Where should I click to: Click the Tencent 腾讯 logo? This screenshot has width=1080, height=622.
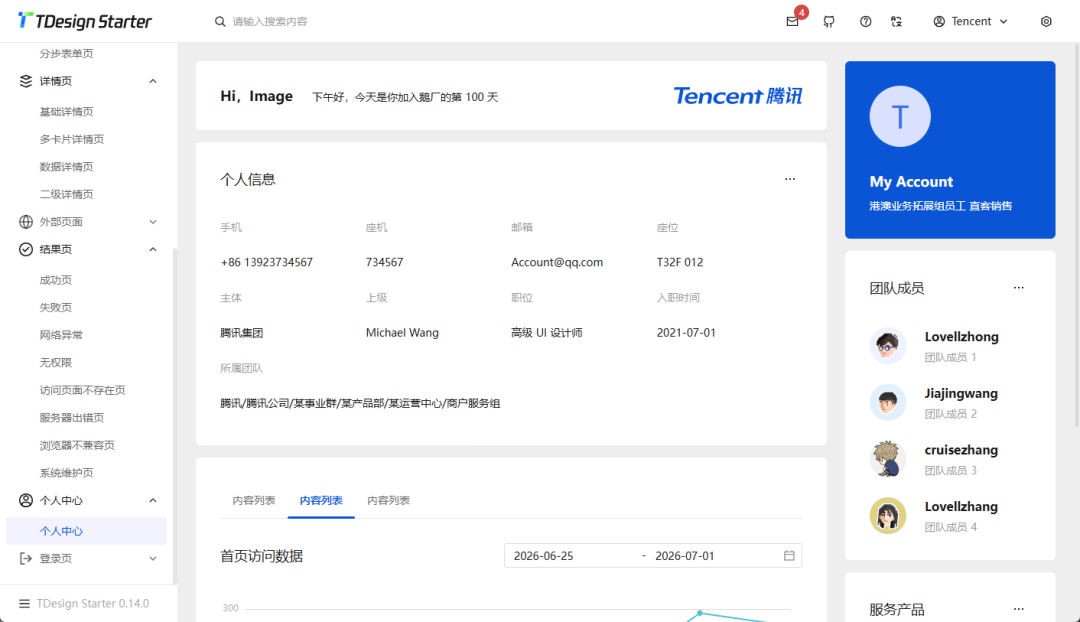point(737,96)
